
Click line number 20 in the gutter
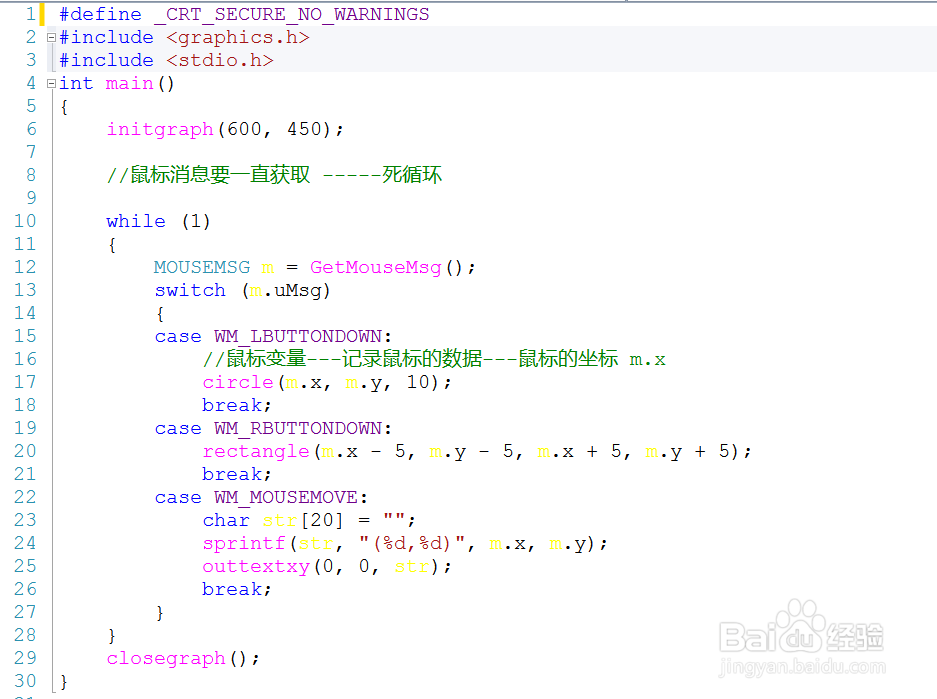click(x=25, y=451)
